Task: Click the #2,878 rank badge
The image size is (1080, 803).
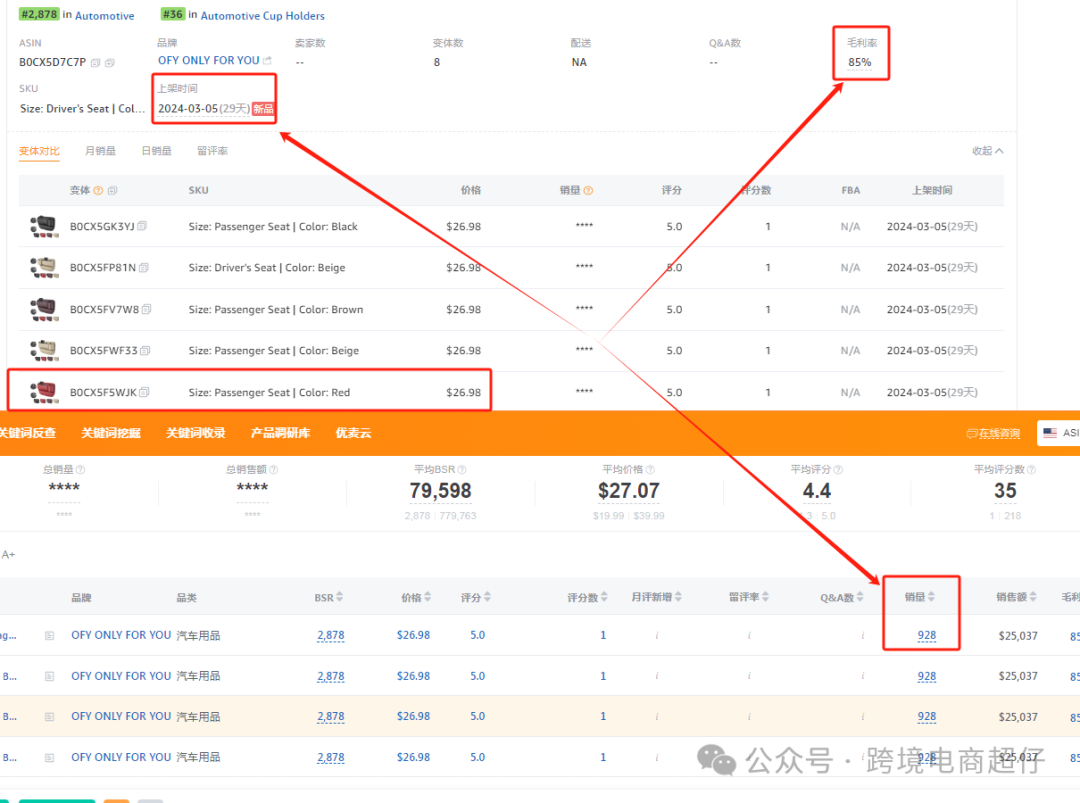Action: tap(39, 14)
